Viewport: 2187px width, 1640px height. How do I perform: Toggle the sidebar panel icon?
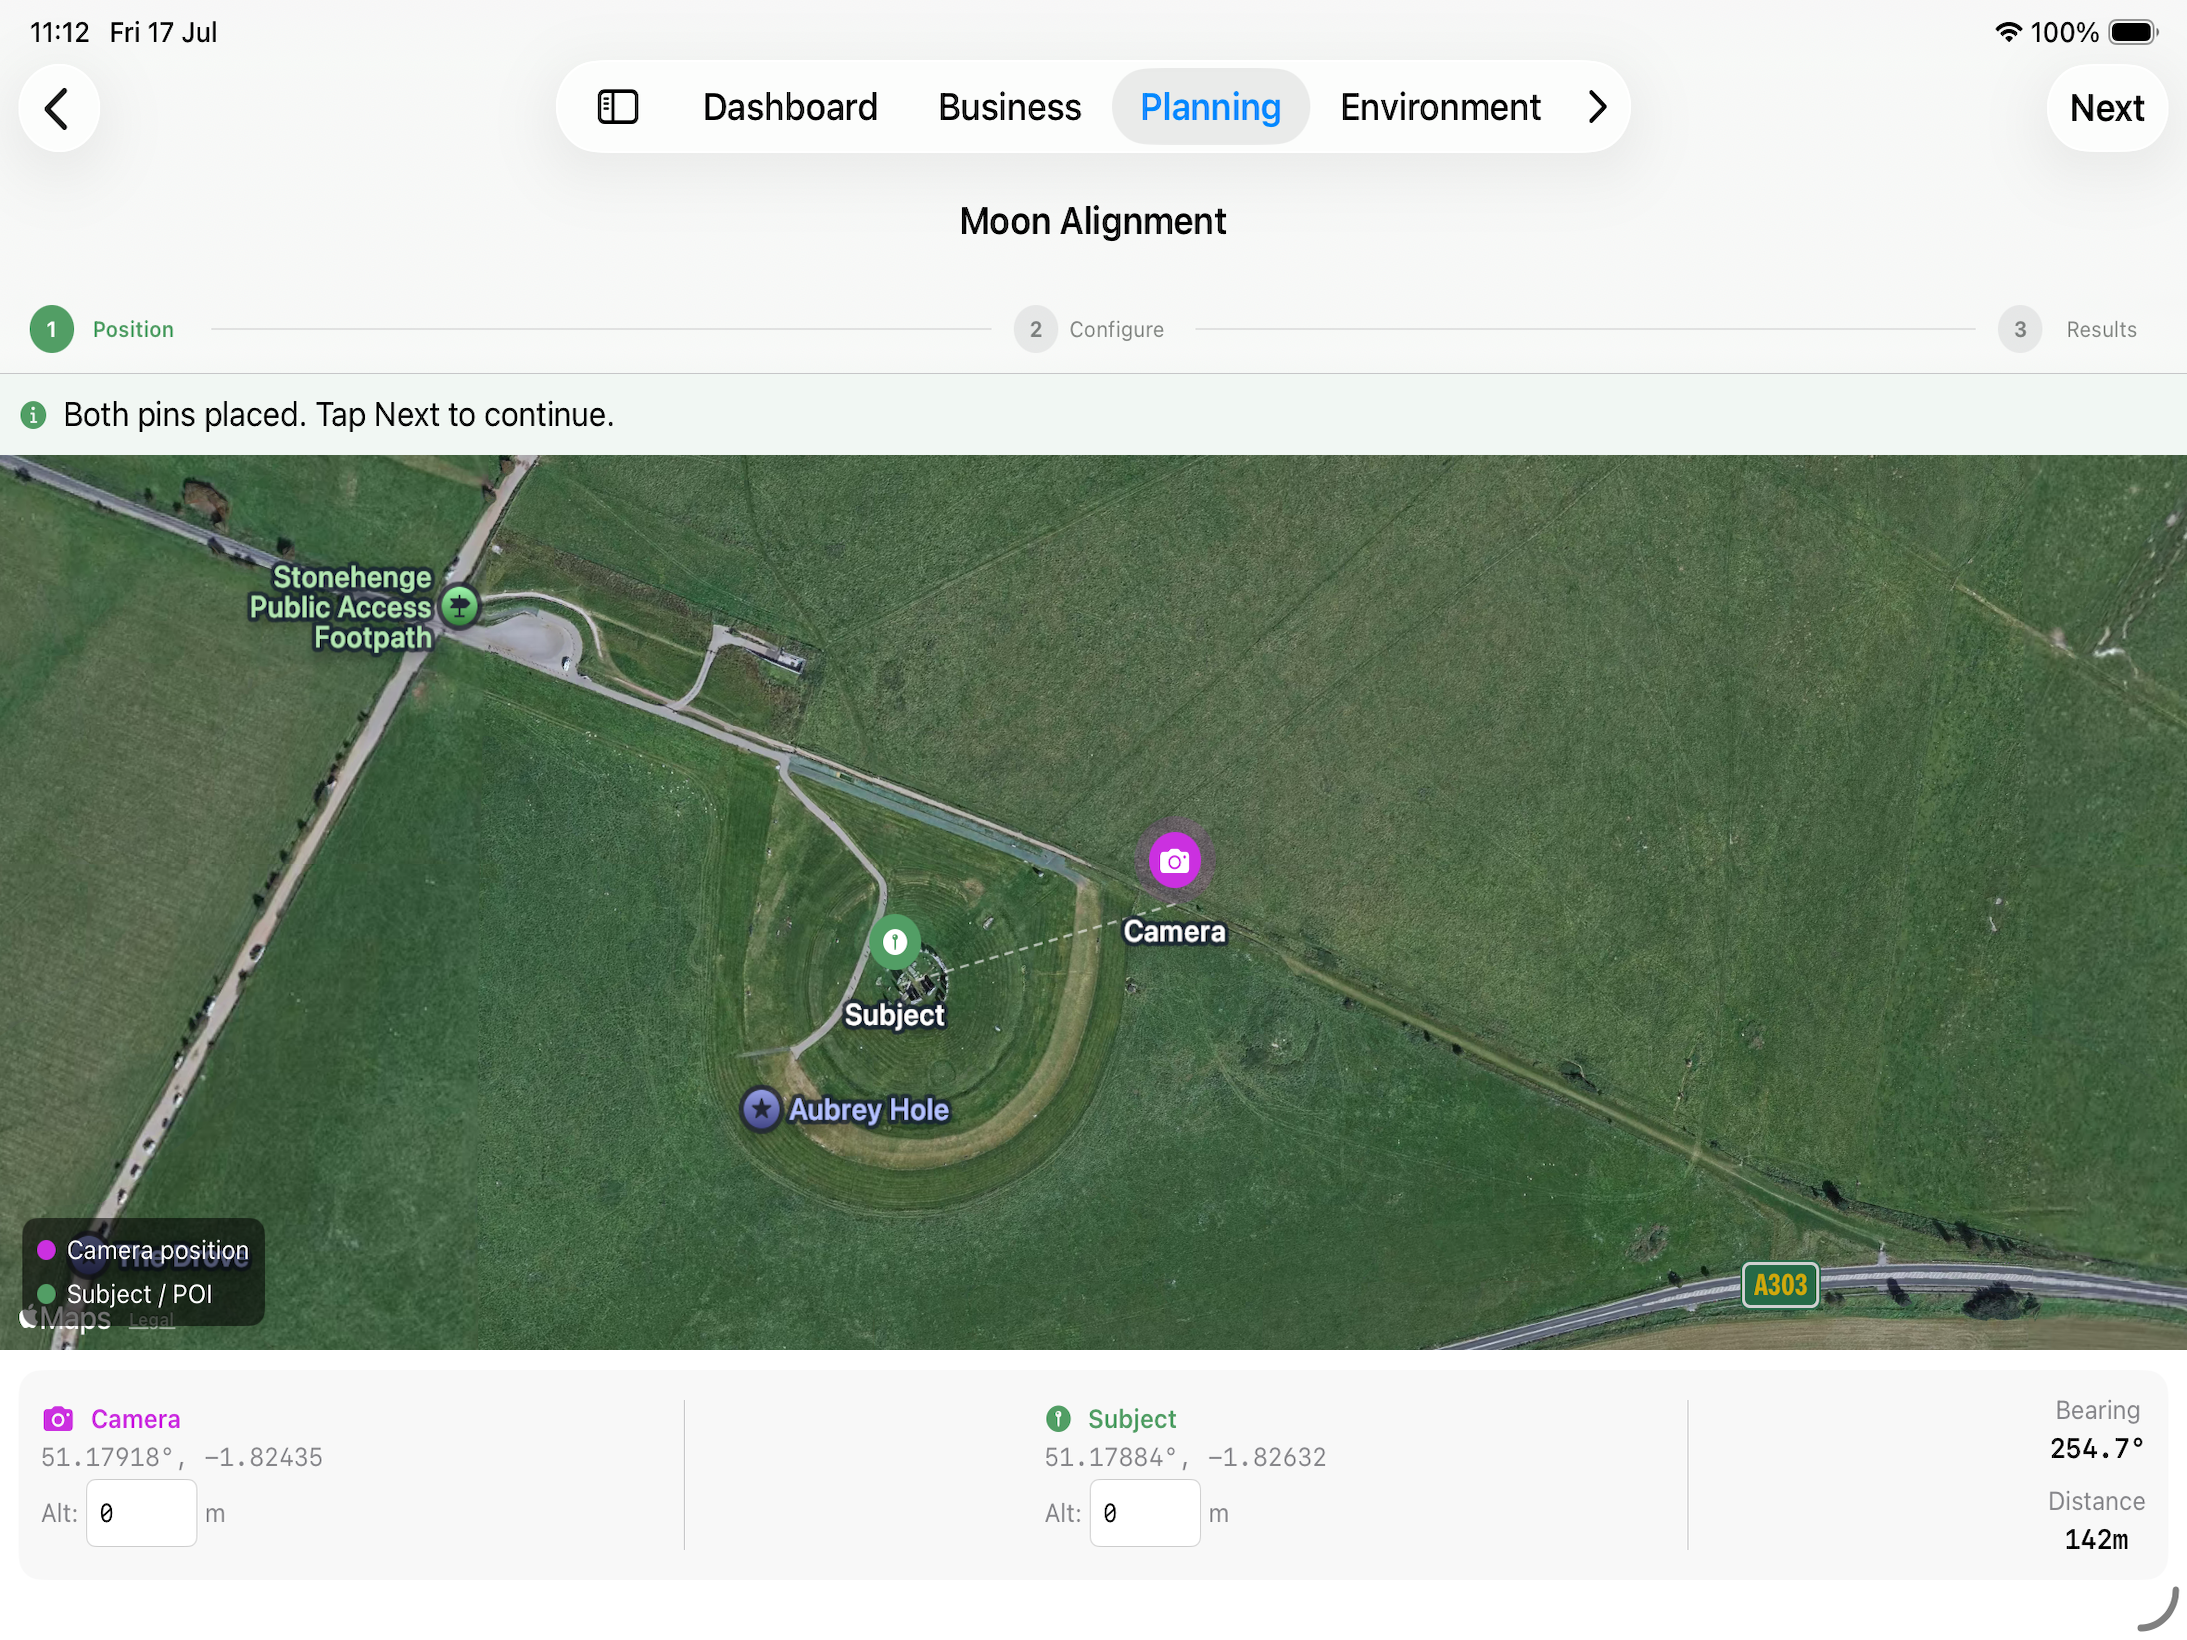click(x=617, y=107)
